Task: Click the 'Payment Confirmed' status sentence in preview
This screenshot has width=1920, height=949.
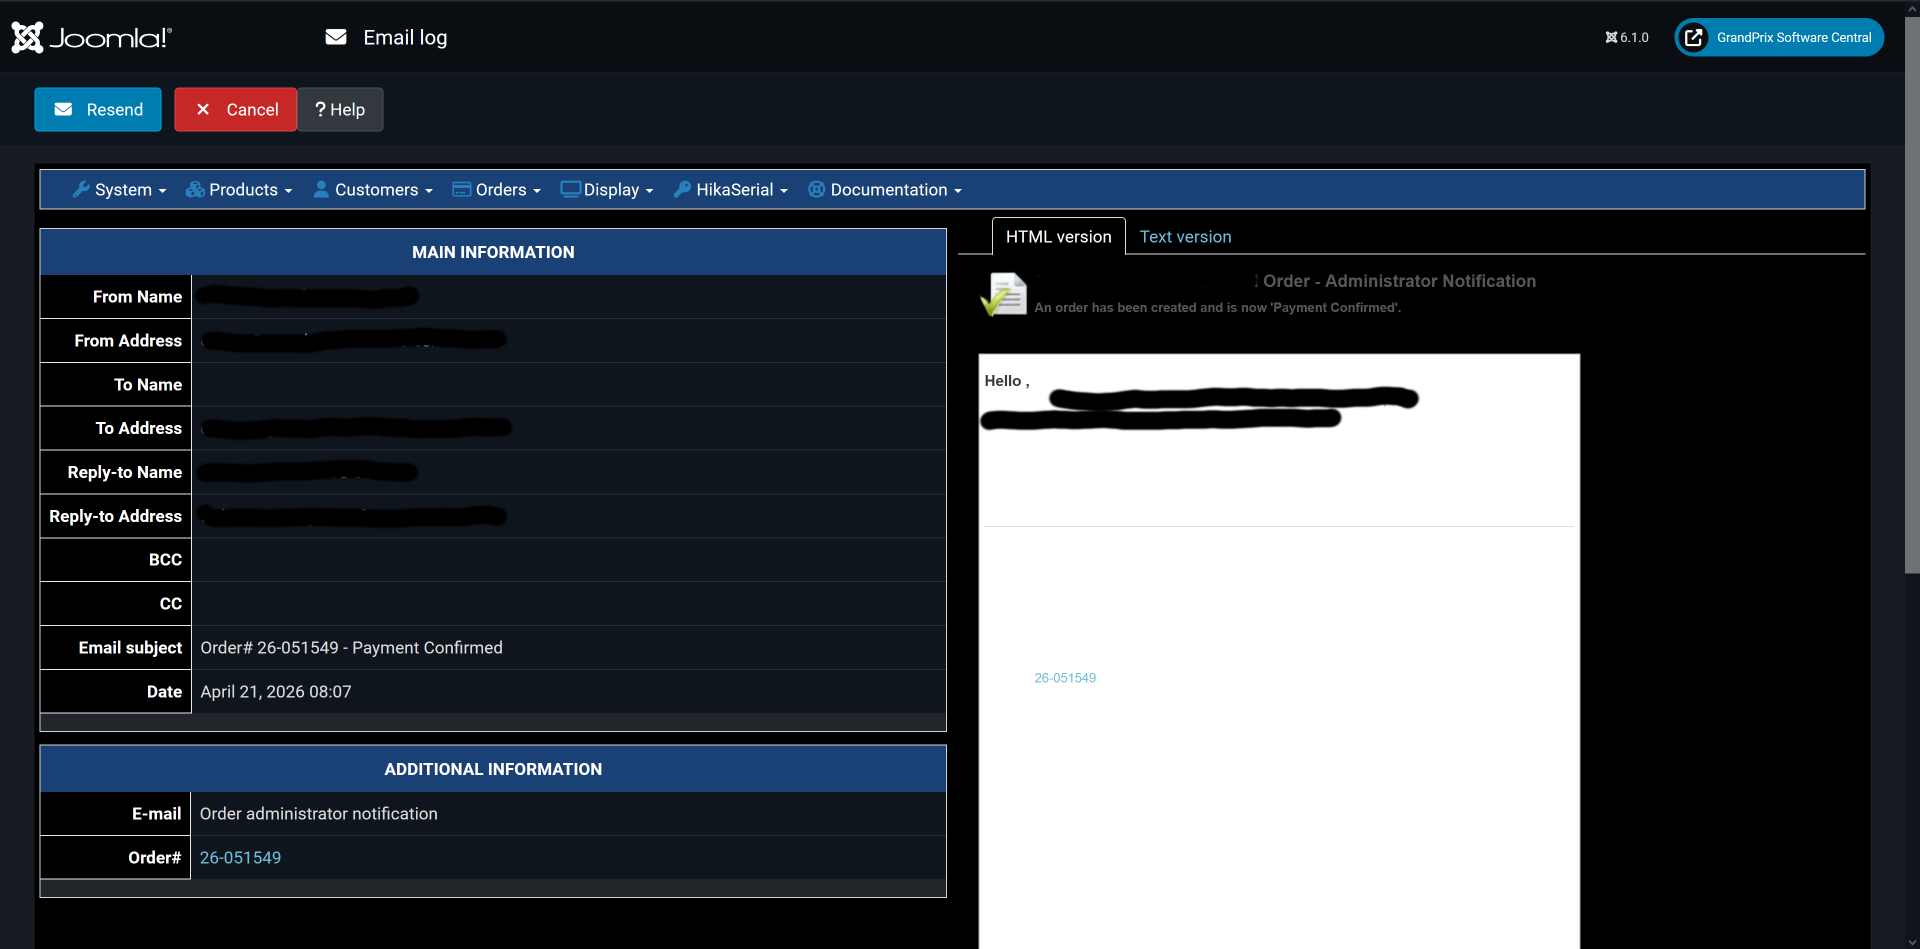Action: [1218, 308]
